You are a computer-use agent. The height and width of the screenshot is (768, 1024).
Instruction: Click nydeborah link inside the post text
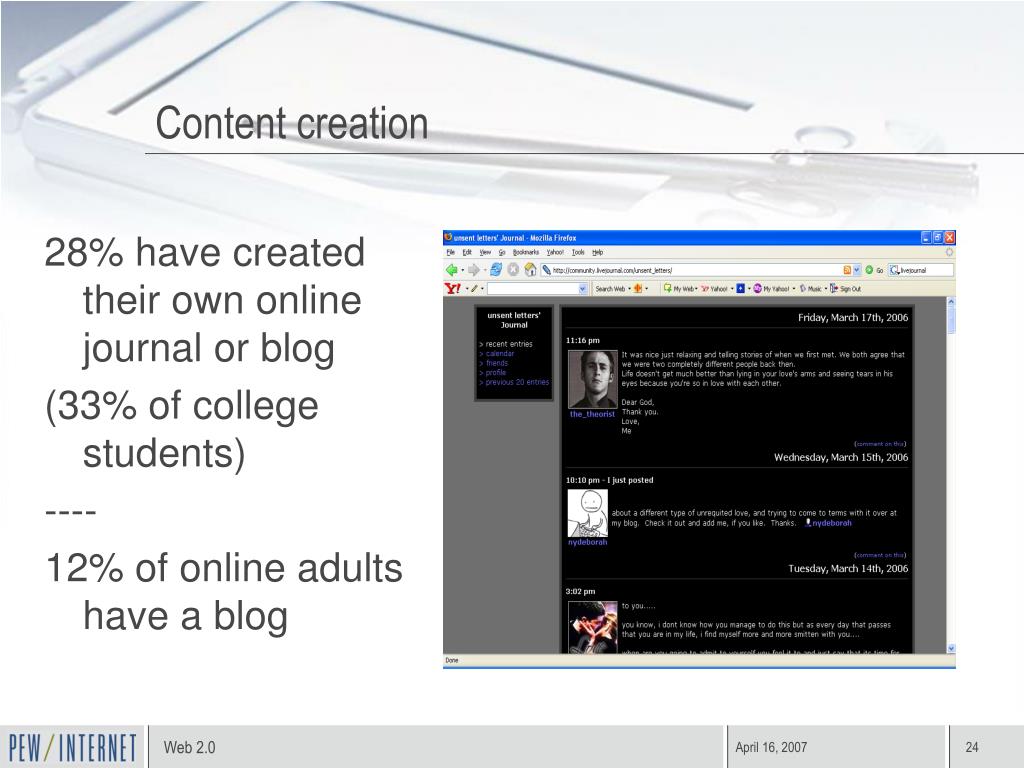tap(832, 522)
